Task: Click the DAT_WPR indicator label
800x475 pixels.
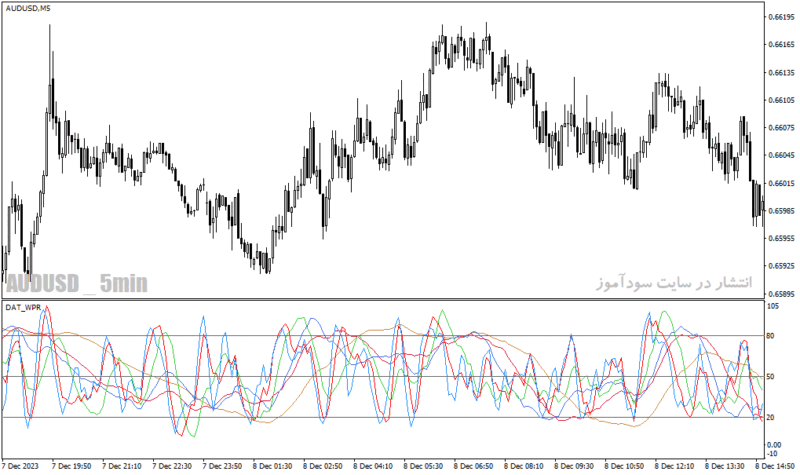Action: tap(23, 307)
